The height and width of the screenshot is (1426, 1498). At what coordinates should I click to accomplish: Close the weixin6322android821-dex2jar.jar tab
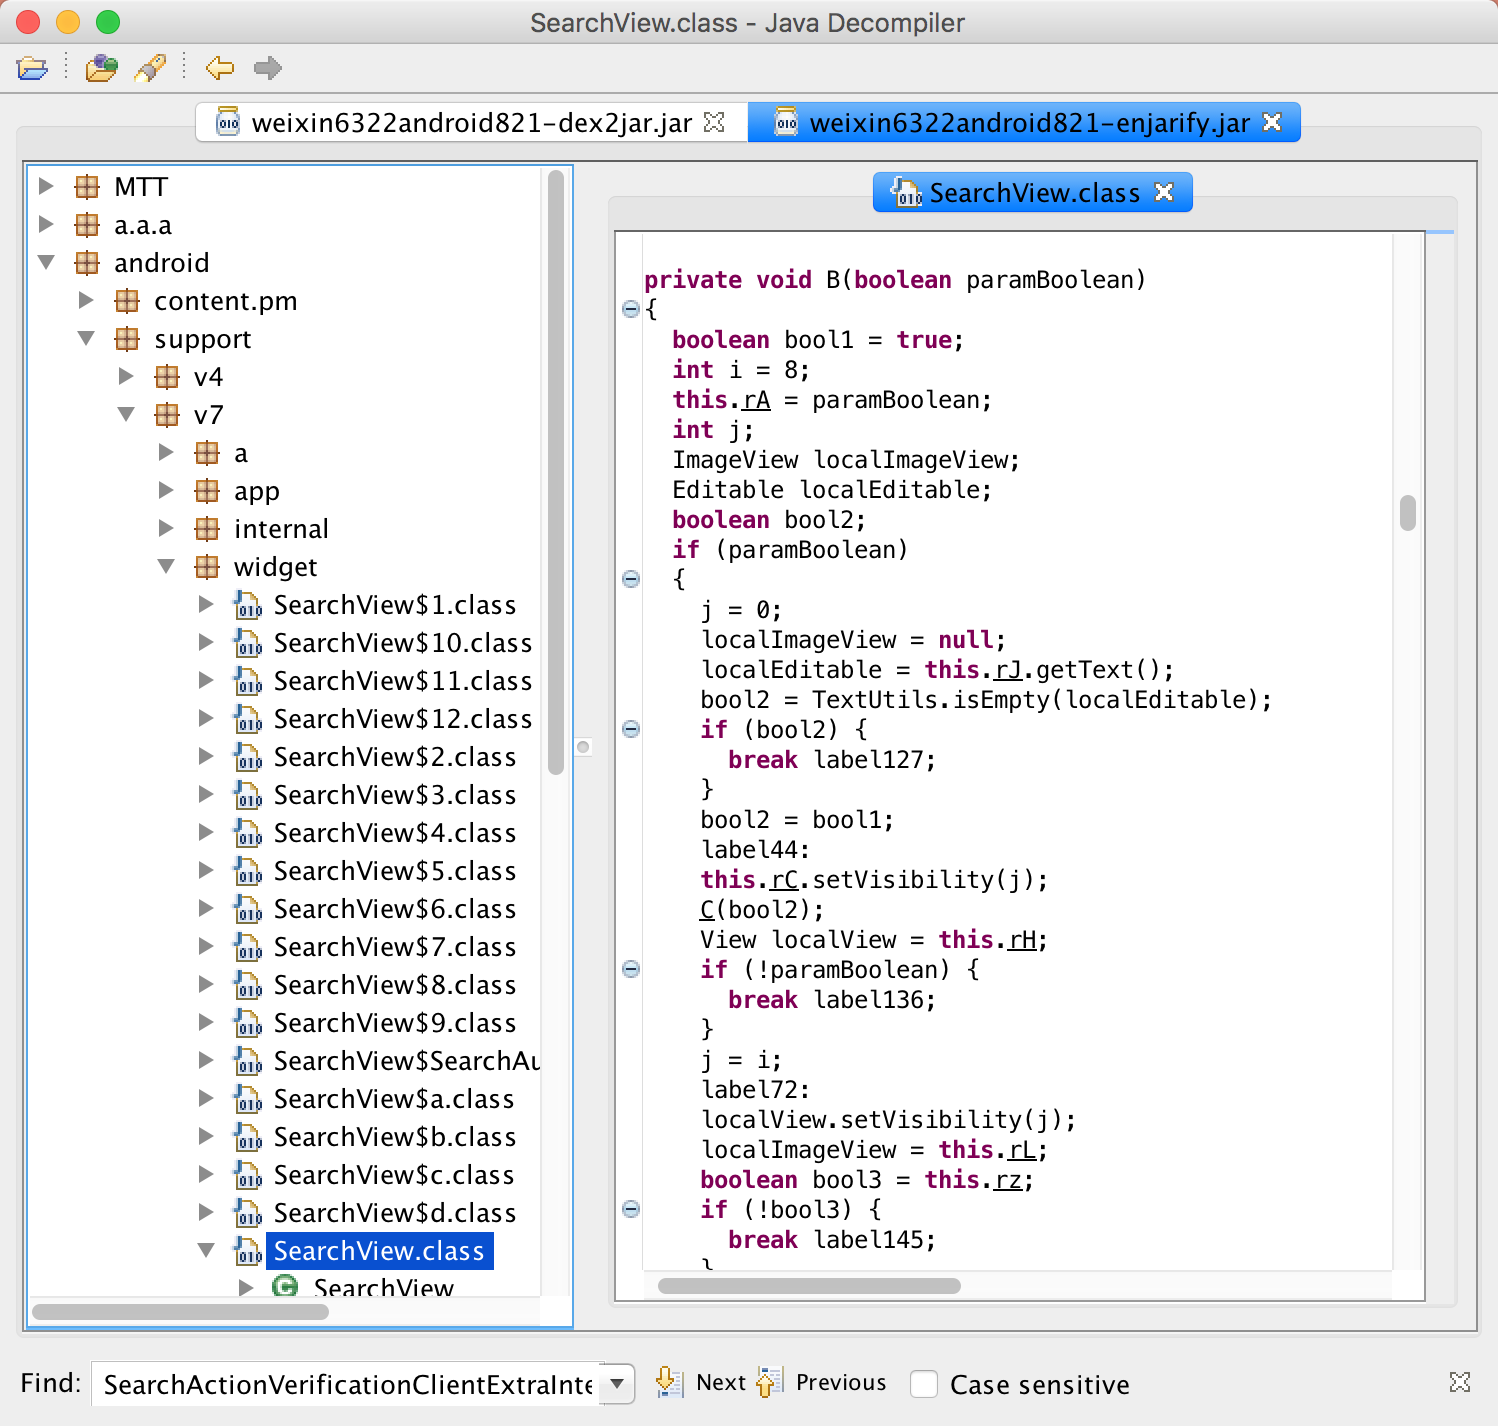click(714, 122)
